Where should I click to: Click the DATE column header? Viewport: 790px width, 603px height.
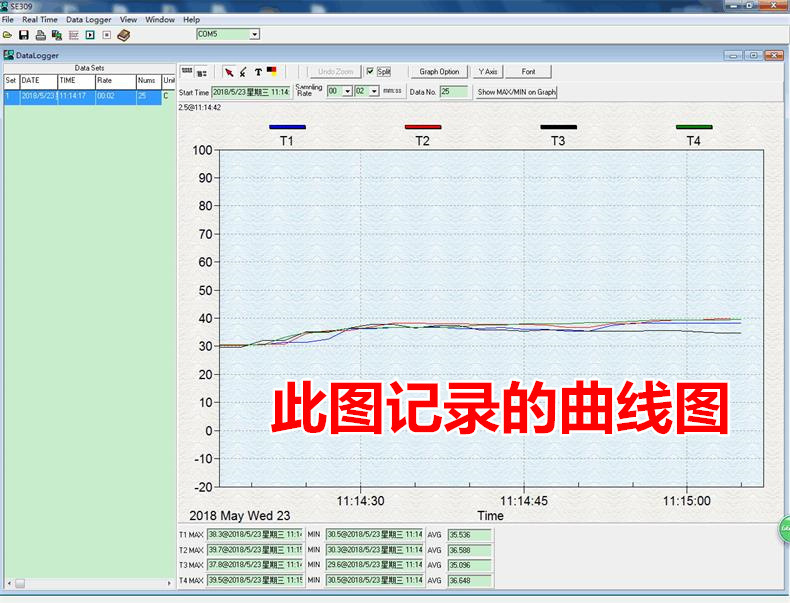pyautogui.click(x=39, y=81)
